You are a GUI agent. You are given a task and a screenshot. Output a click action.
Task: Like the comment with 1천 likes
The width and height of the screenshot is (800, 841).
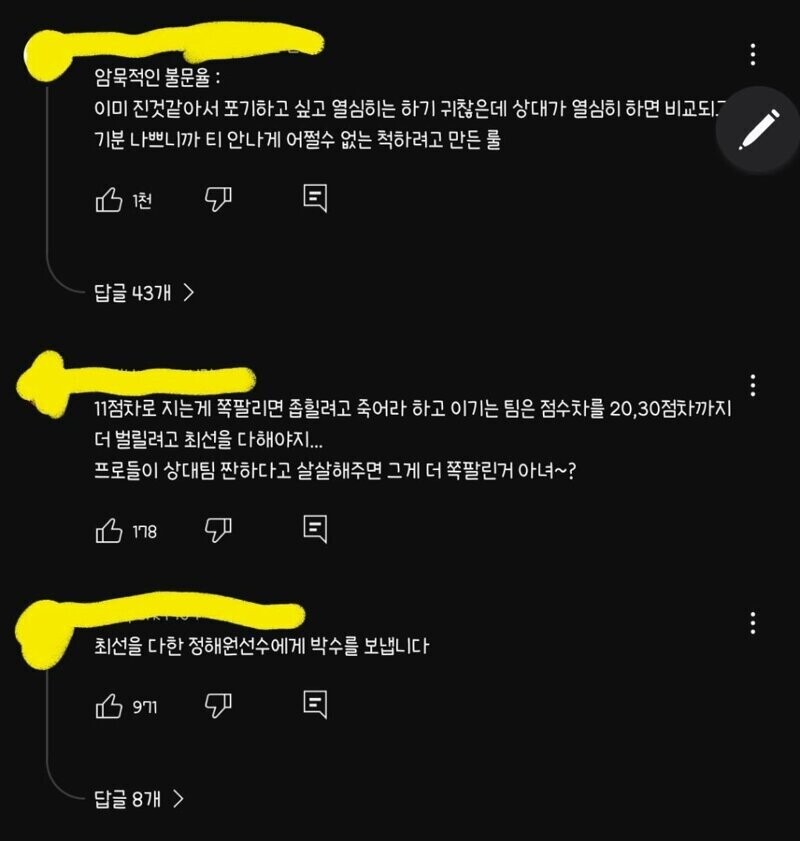point(109,200)
